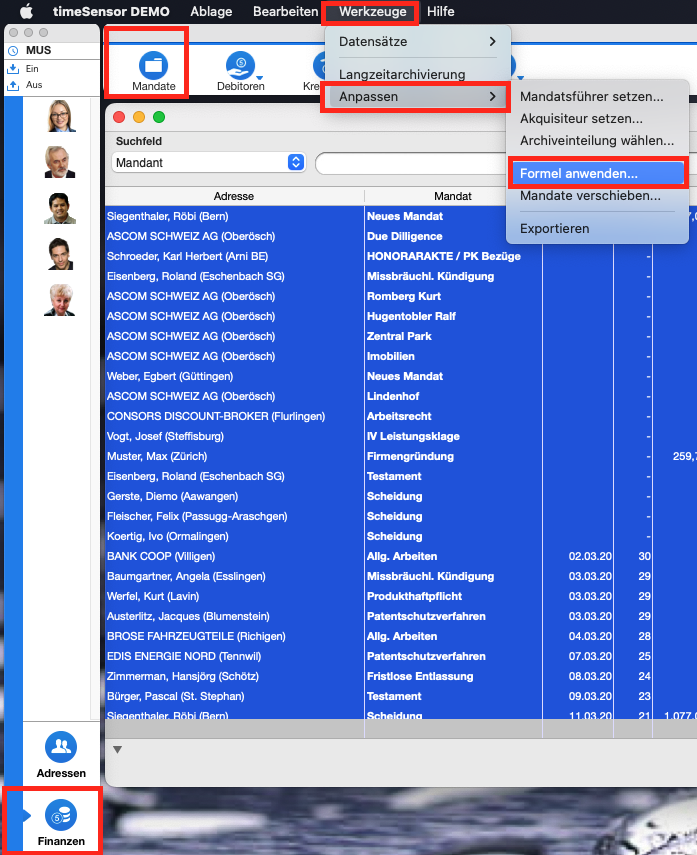This screenshot has width=697, height=855.
Task: Sort by the Adresse column header
Action: point(234,196)
